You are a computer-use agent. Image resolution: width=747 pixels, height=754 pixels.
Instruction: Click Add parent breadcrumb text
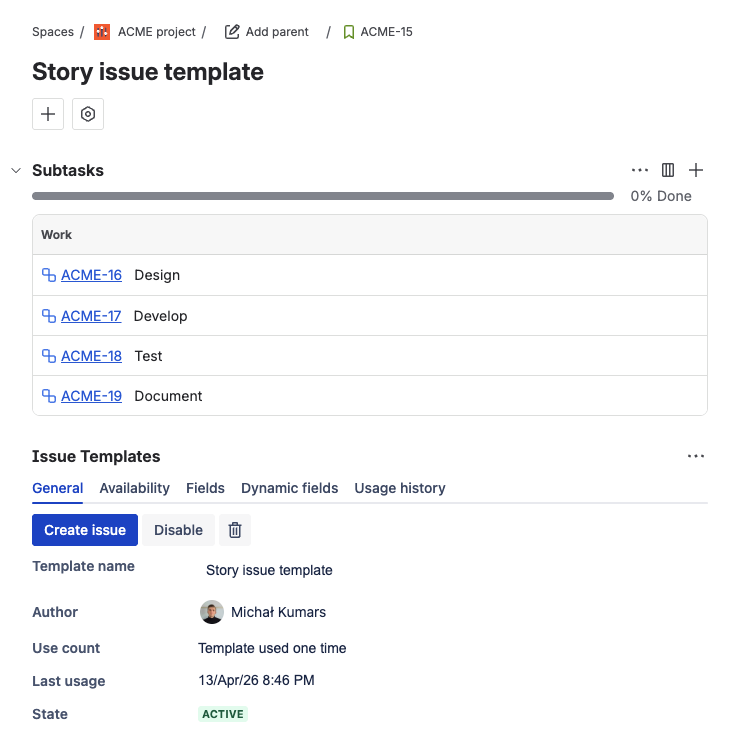[277, 32]
